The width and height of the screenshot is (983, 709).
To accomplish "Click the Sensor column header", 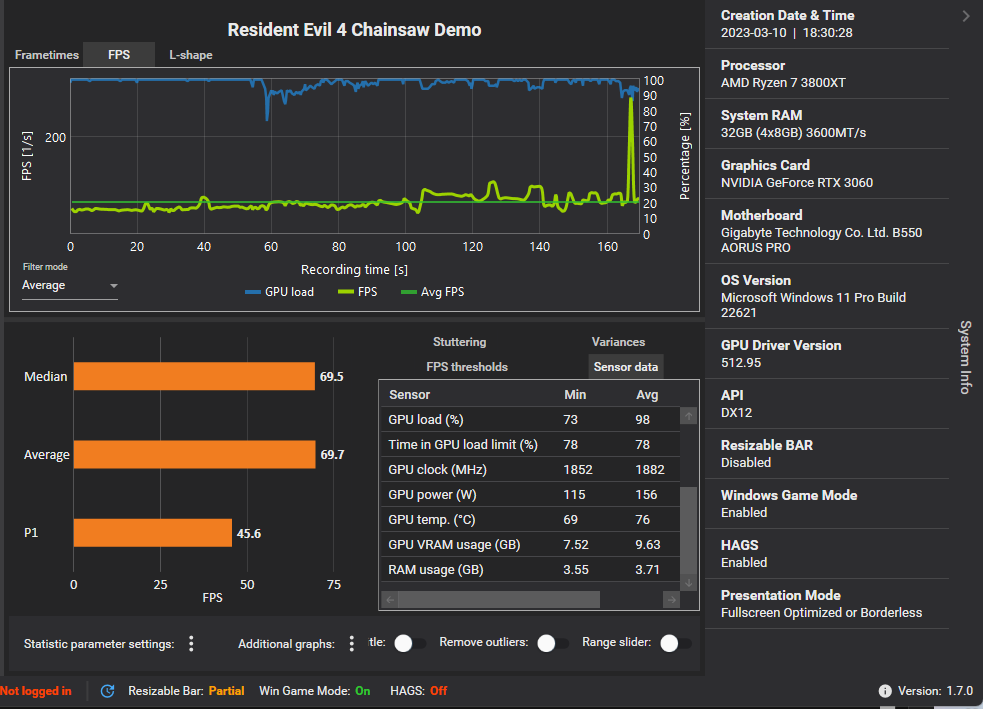I will click(x=409, y=394).
